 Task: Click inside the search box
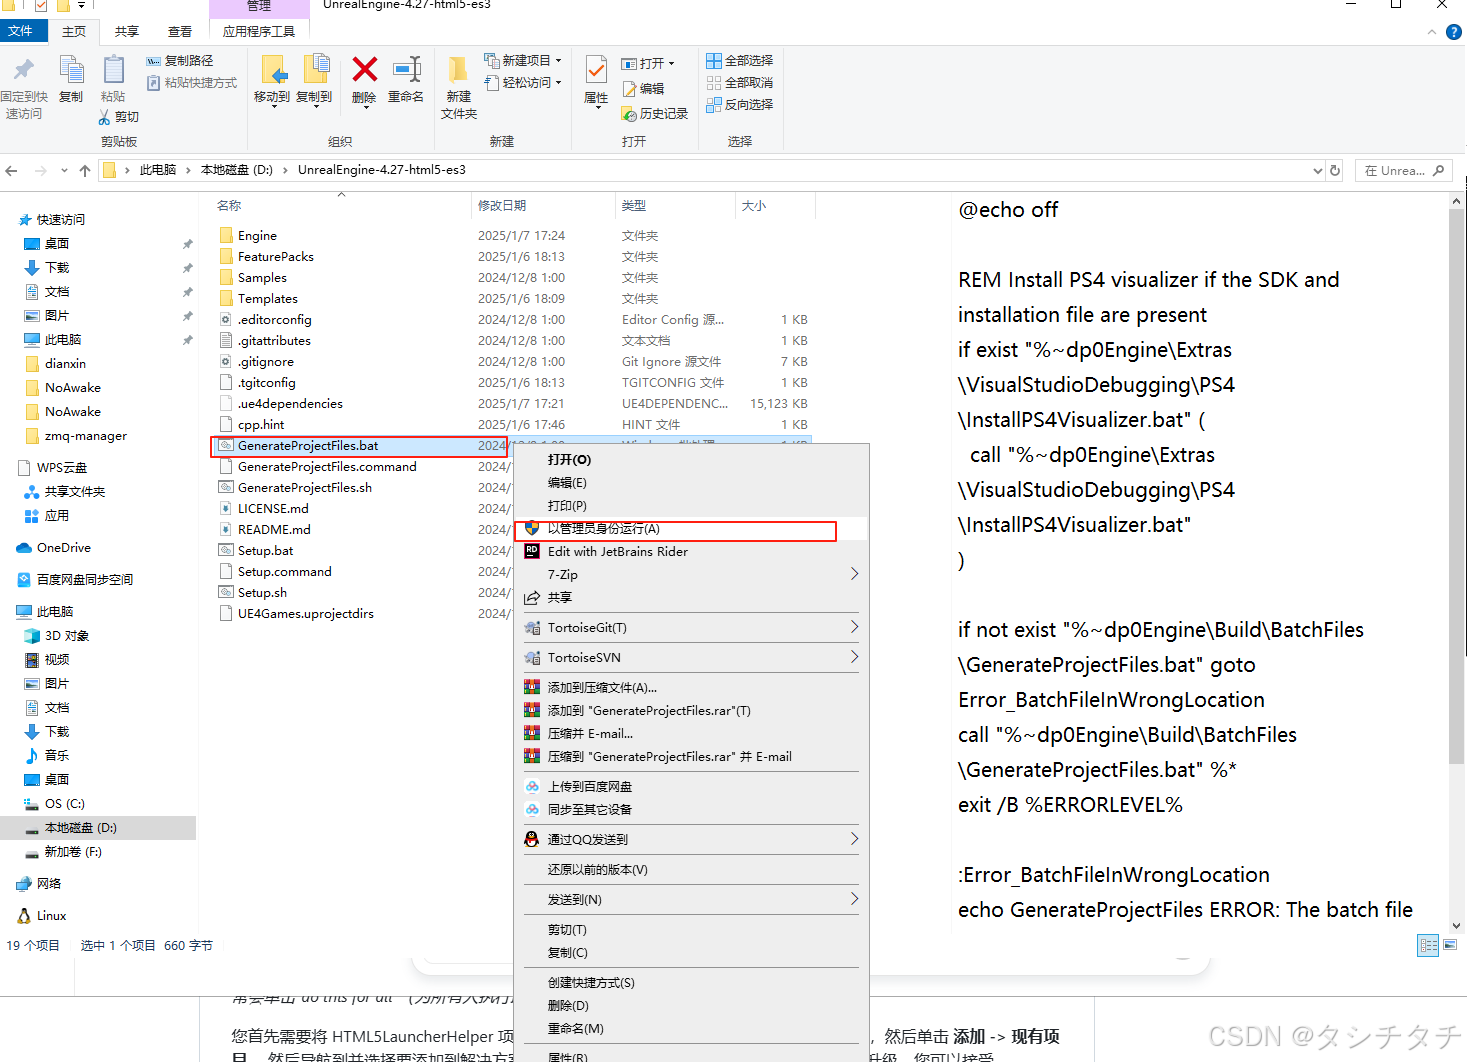click(1400, 170)
